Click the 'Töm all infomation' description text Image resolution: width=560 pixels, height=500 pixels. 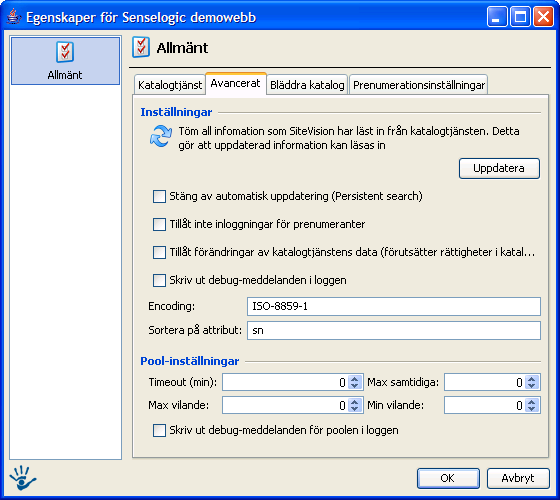[x=349, y=138]
